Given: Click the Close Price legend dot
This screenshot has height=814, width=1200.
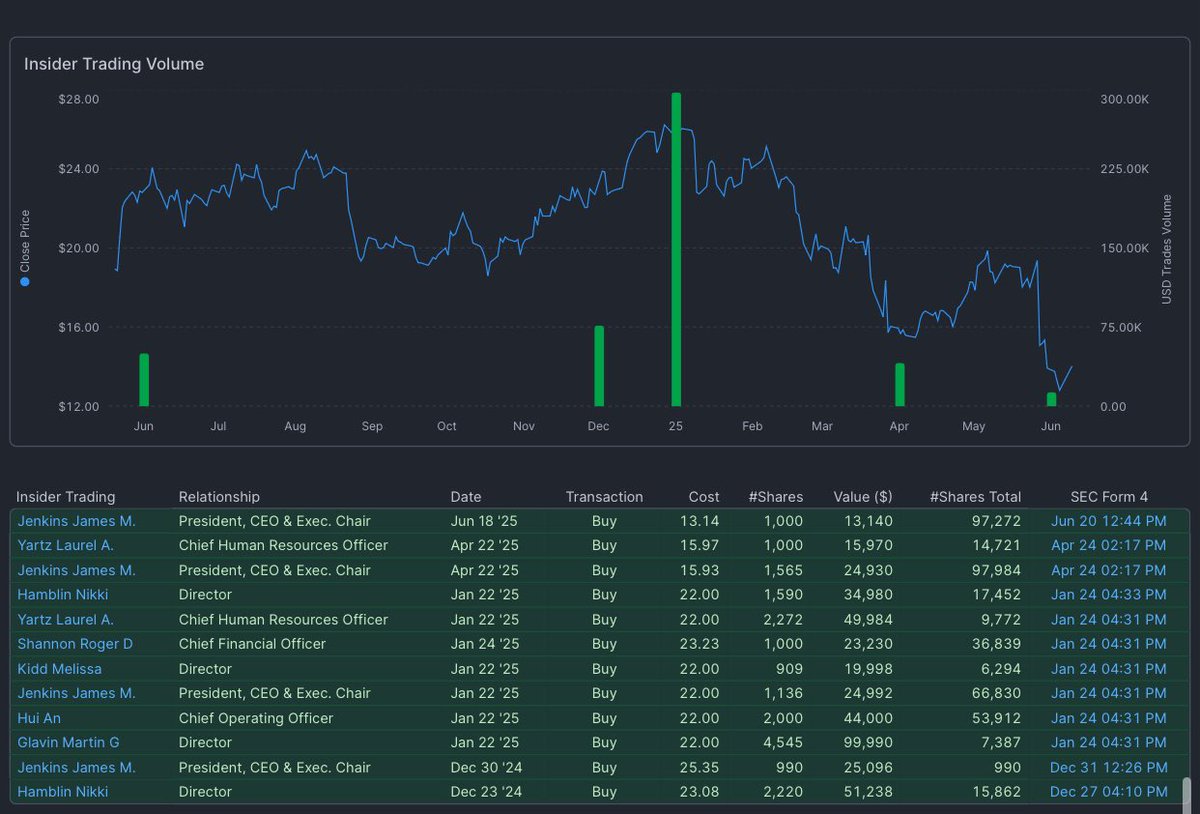Looking at the screenshot, I should 25,282.
